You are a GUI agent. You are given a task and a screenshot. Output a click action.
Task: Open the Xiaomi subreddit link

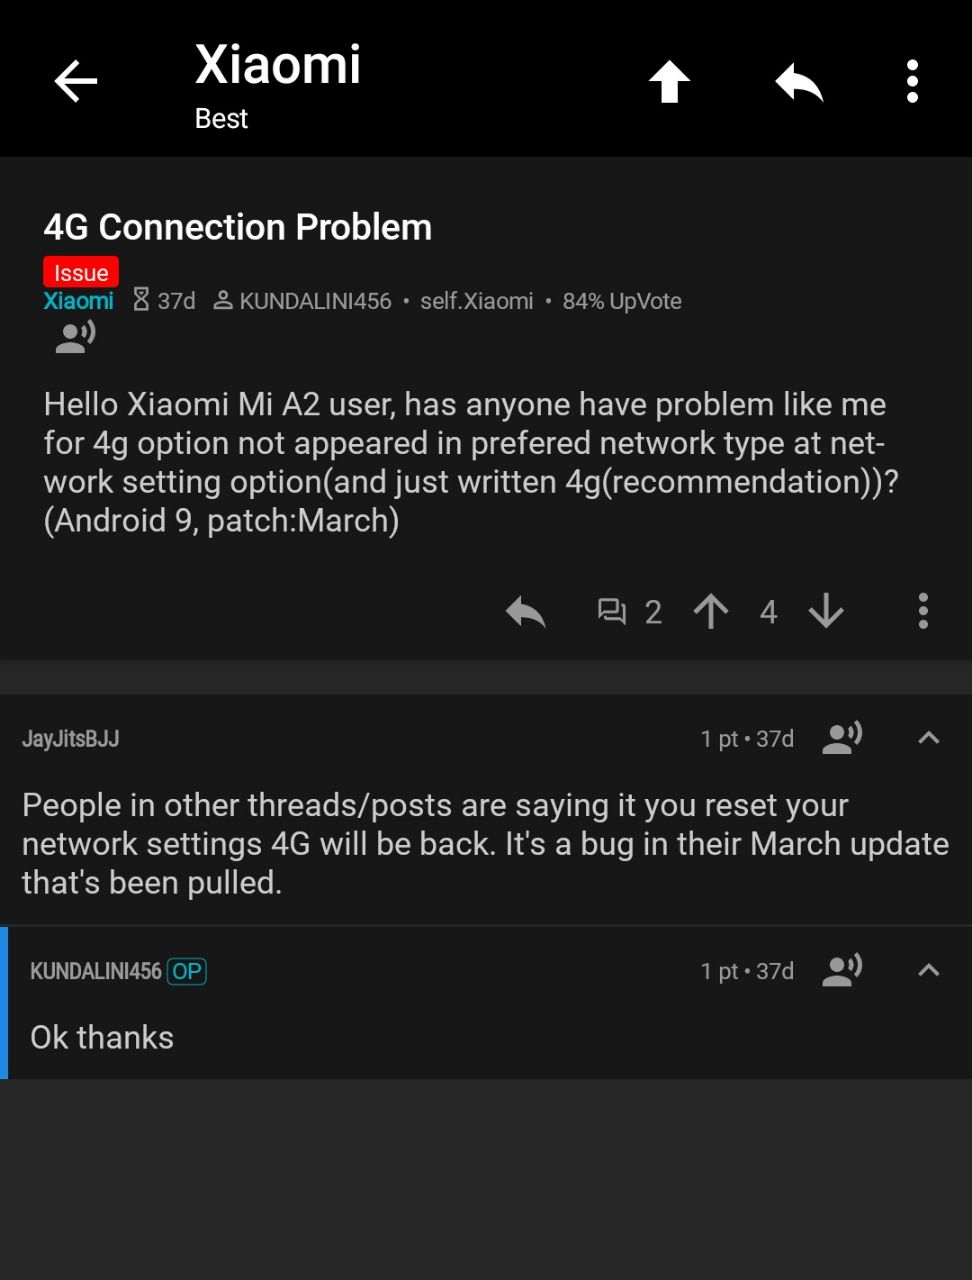78,301
